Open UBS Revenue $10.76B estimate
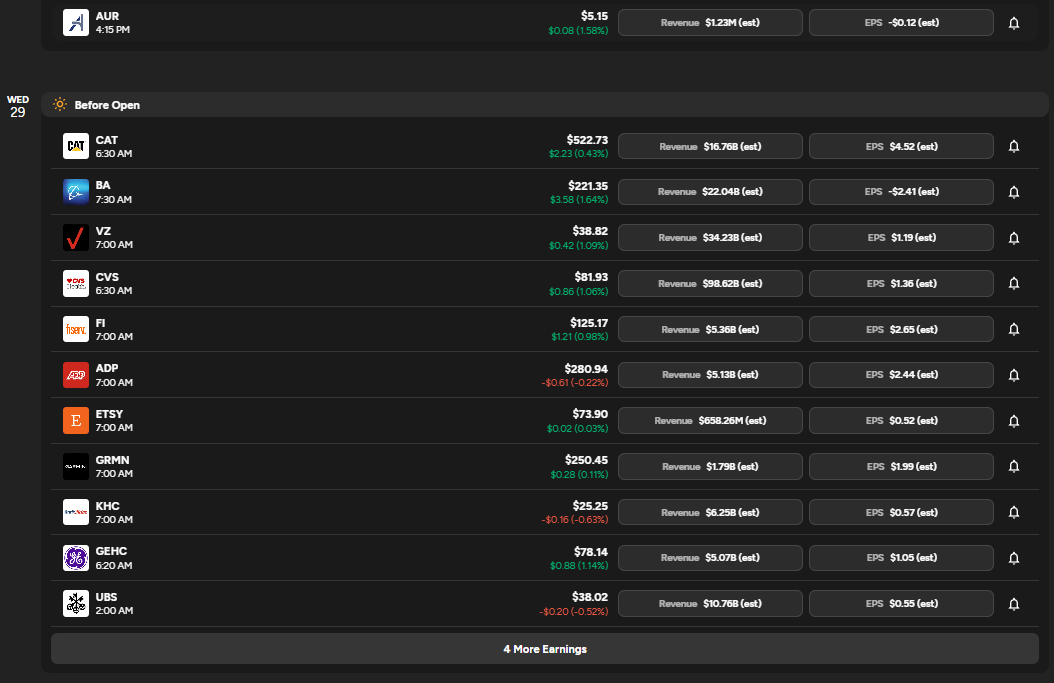1054x683 pixels. click(711, 604)
